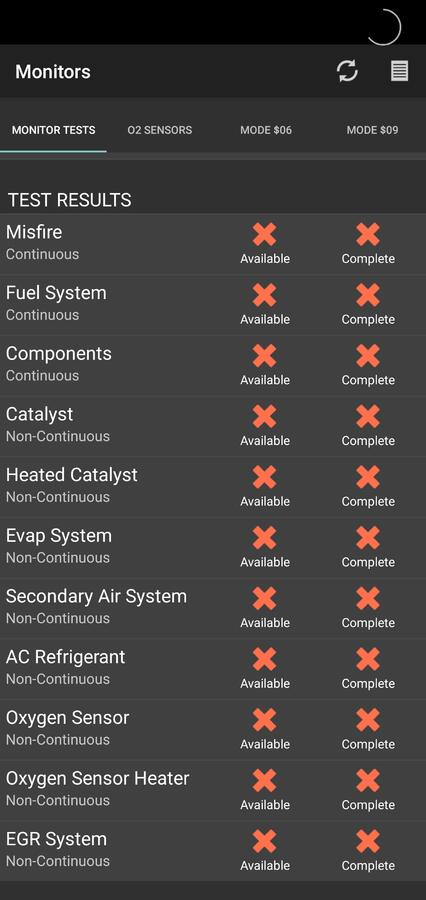This screenshot has height=900, width=426.
Task: Tap the refresh monitors icon
Action: 347,71
